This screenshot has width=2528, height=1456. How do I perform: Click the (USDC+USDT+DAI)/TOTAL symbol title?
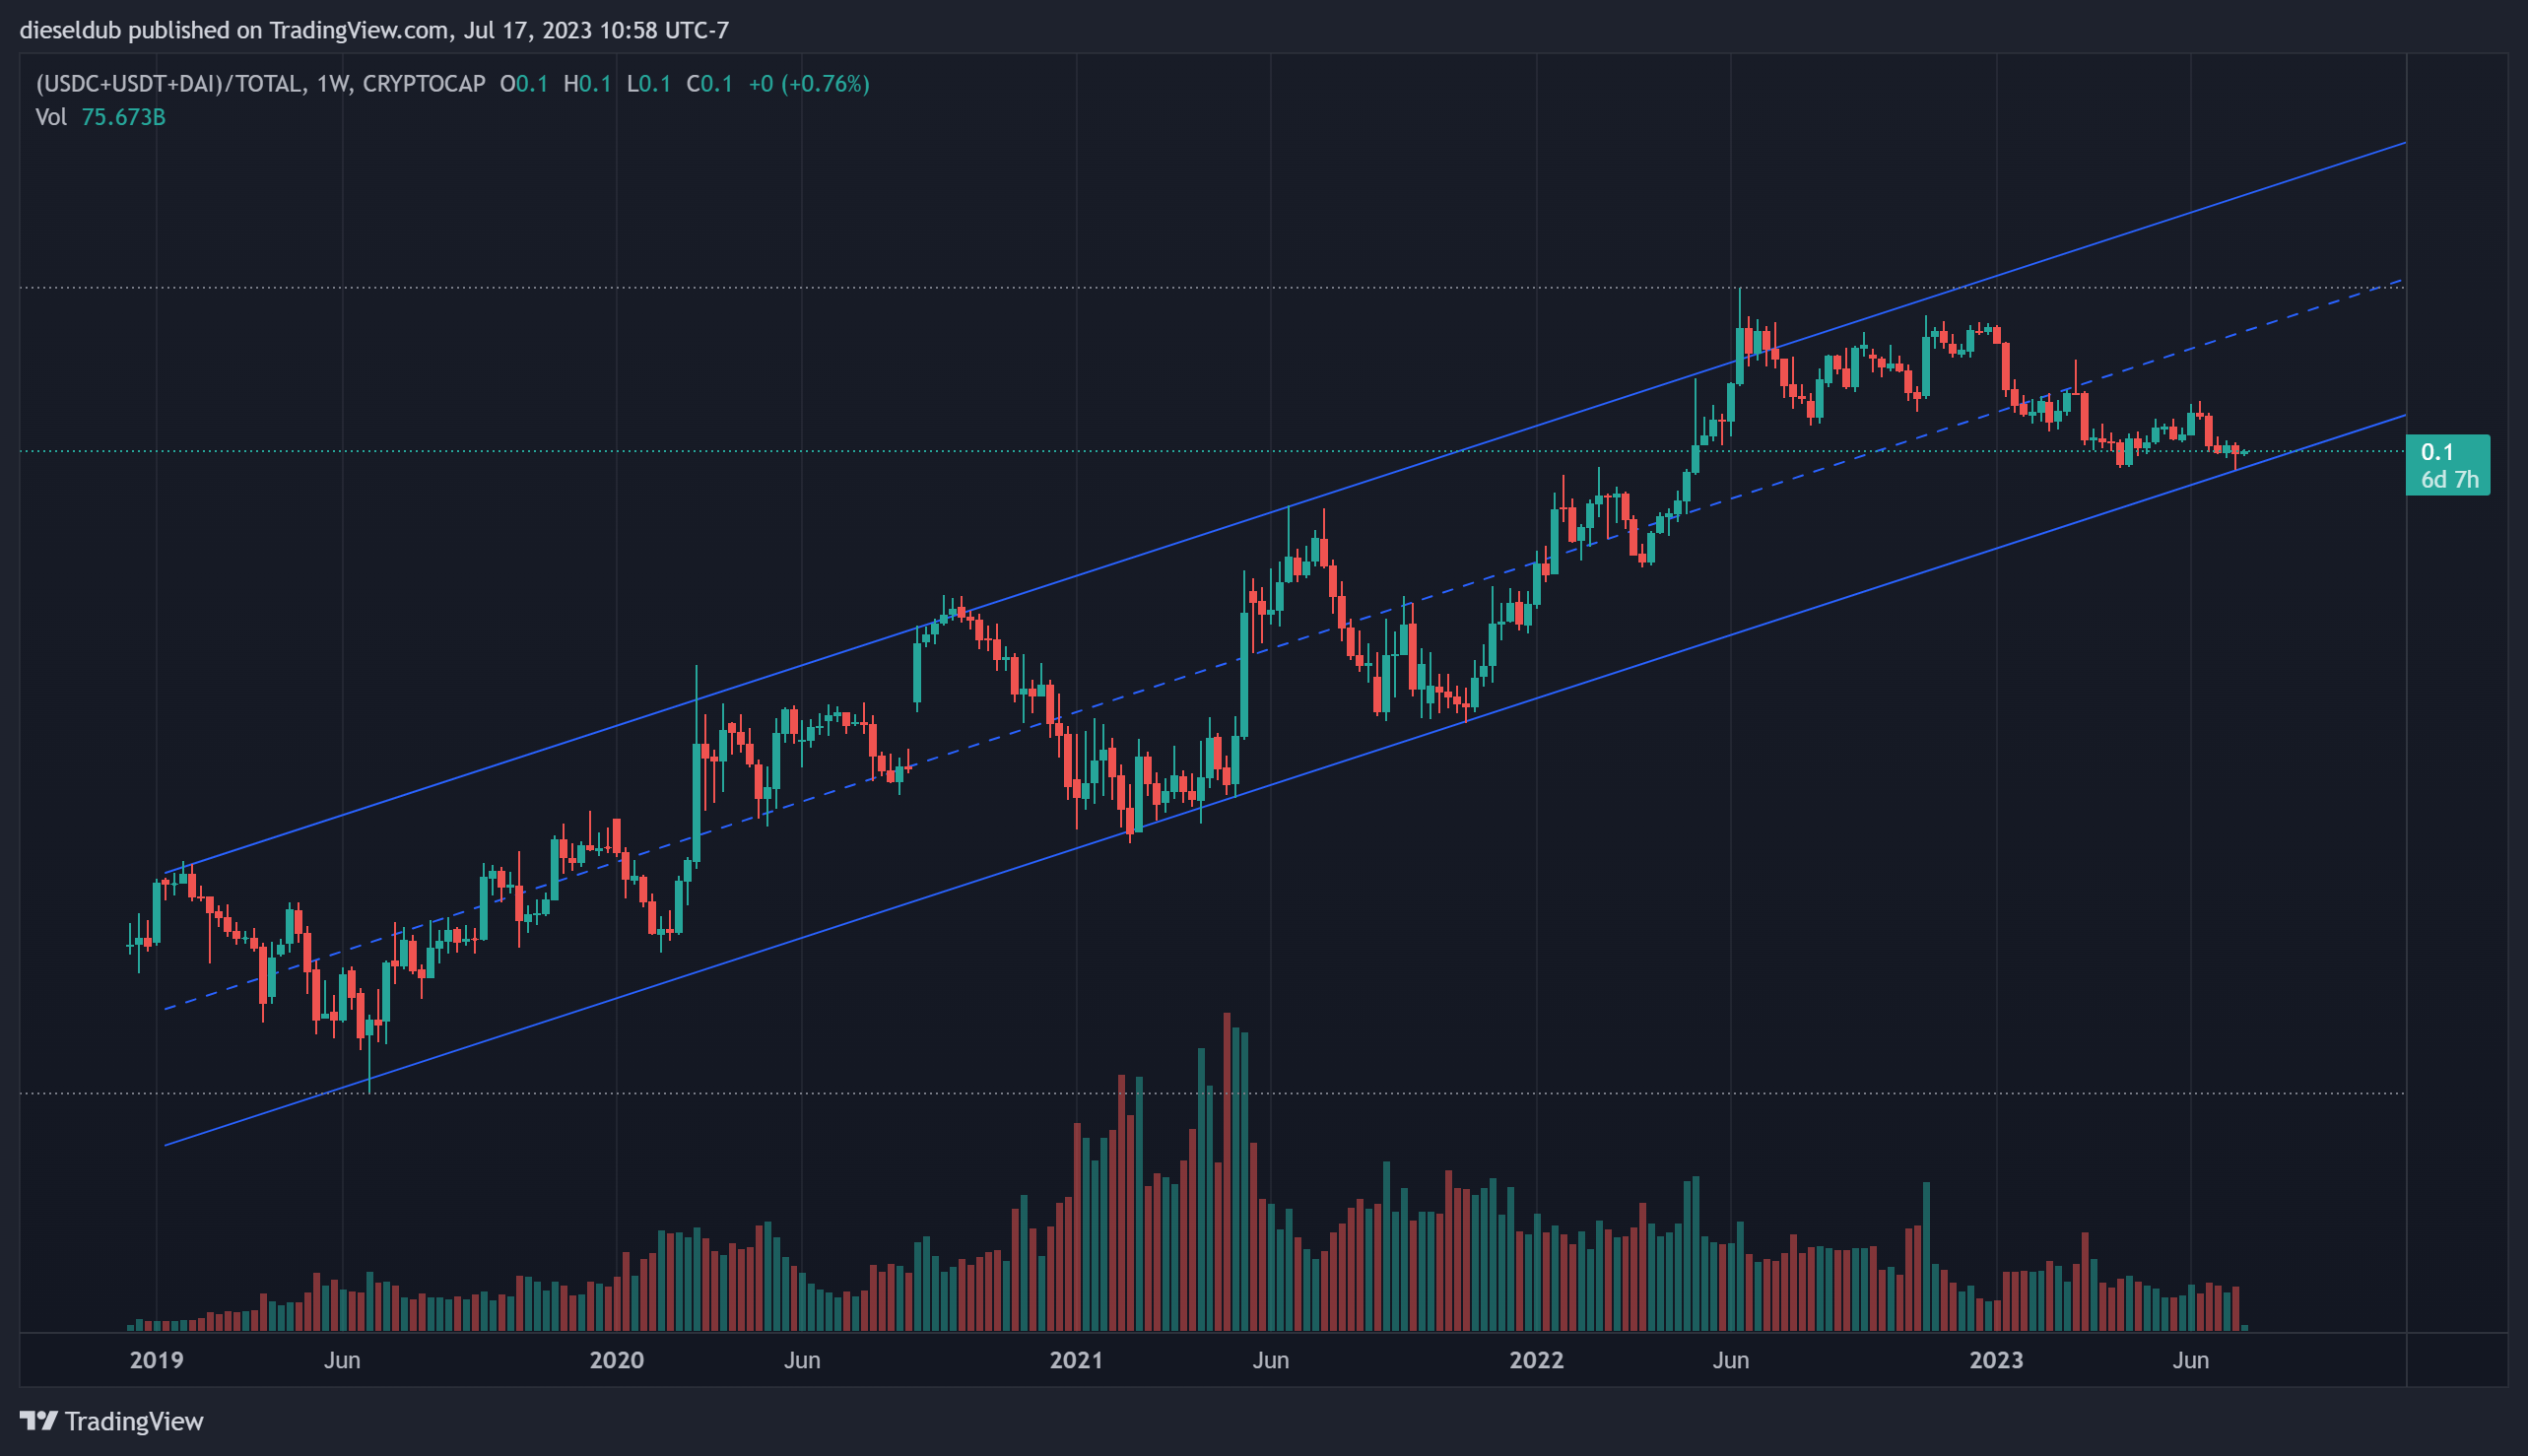pos(167,84)
